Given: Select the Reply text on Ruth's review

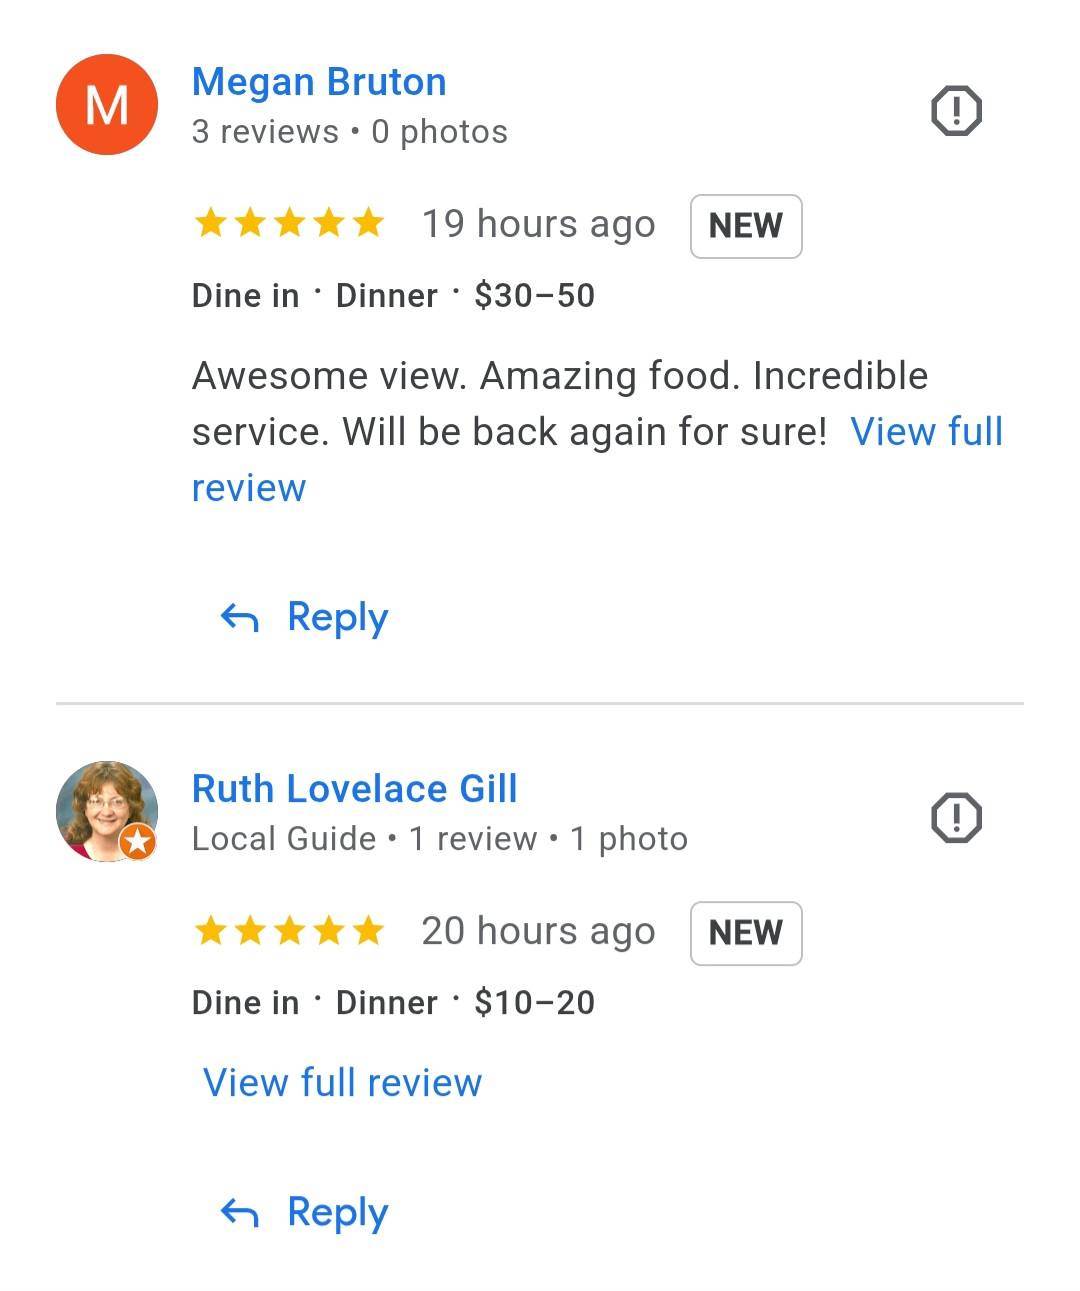Looking at the screenshot, I should (x=338, y=1213).
